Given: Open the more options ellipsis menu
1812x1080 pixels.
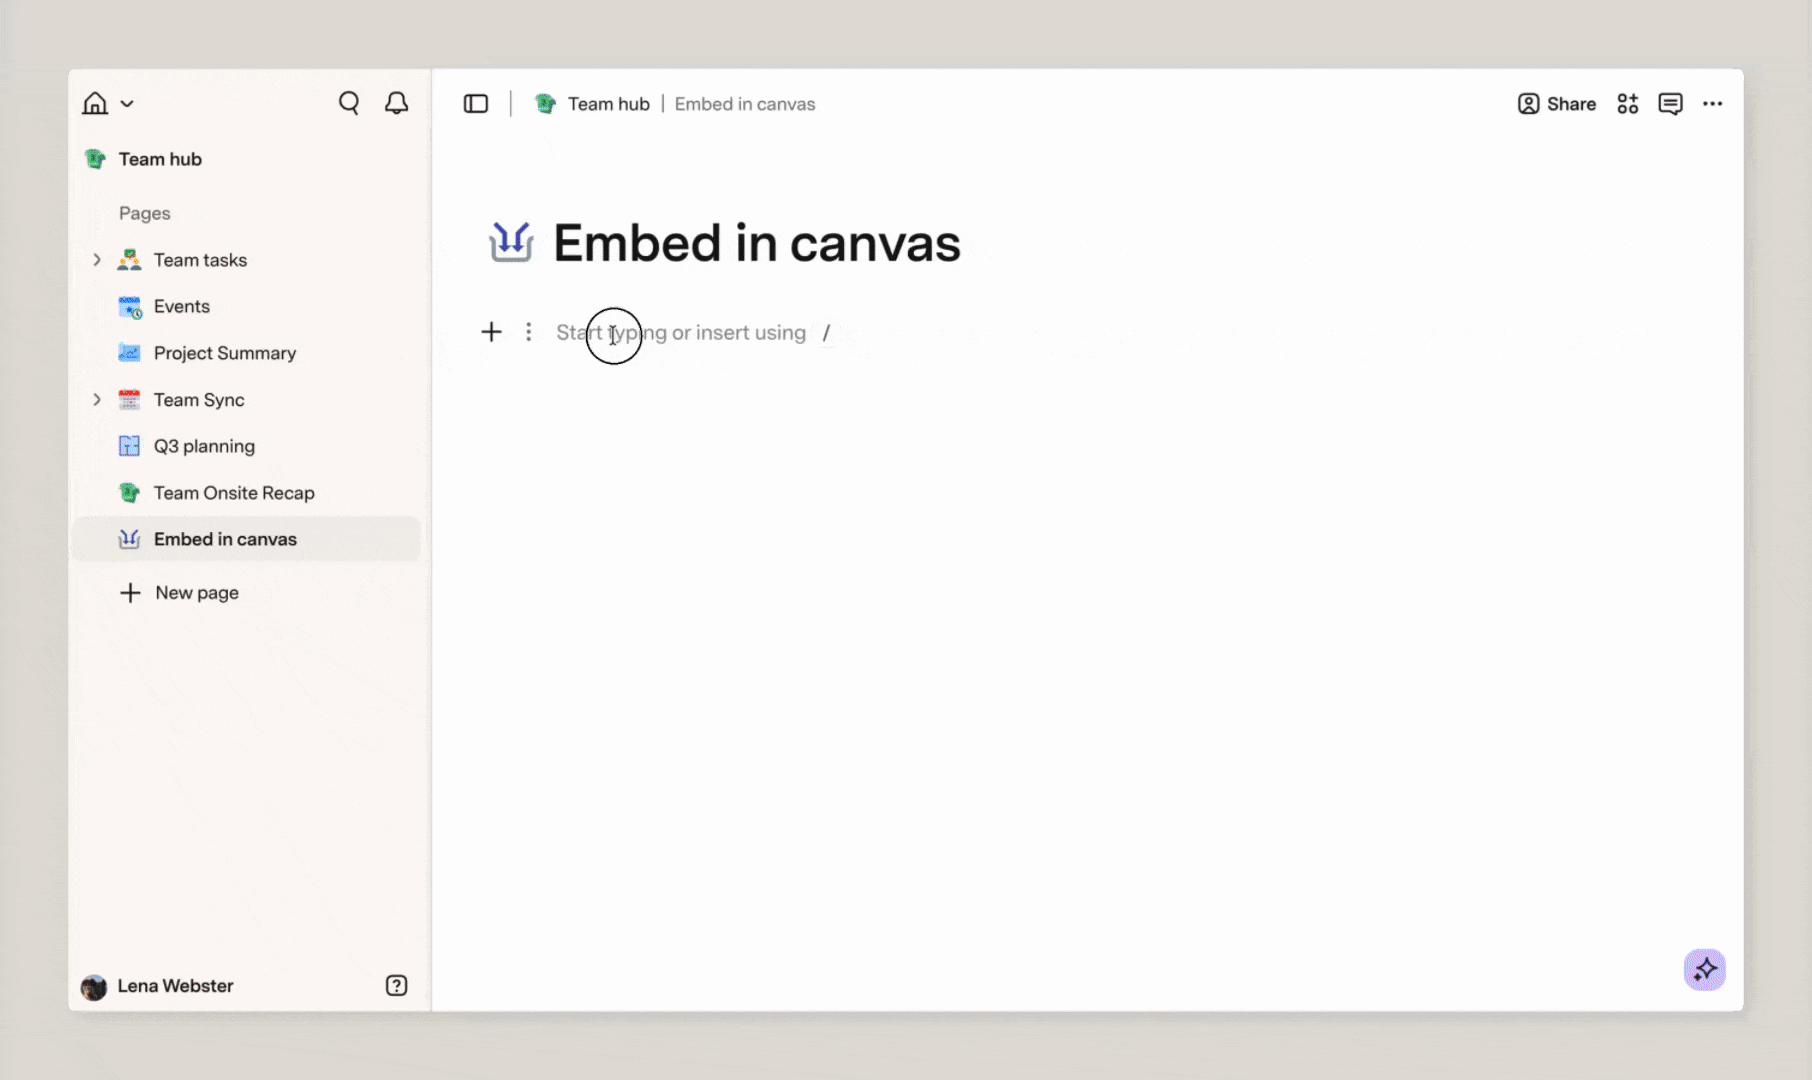Looking at the screenshot, I should tap(1713, 104).
